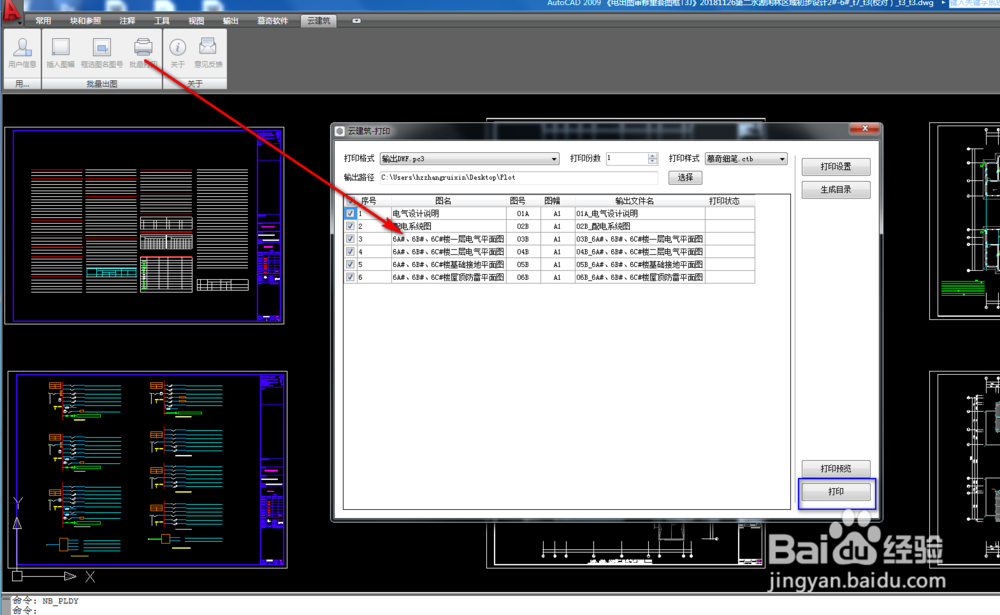Switch to the 注释 ribbon tab
The height and width of the screenshot is (615, 1000).
point(127,20)
